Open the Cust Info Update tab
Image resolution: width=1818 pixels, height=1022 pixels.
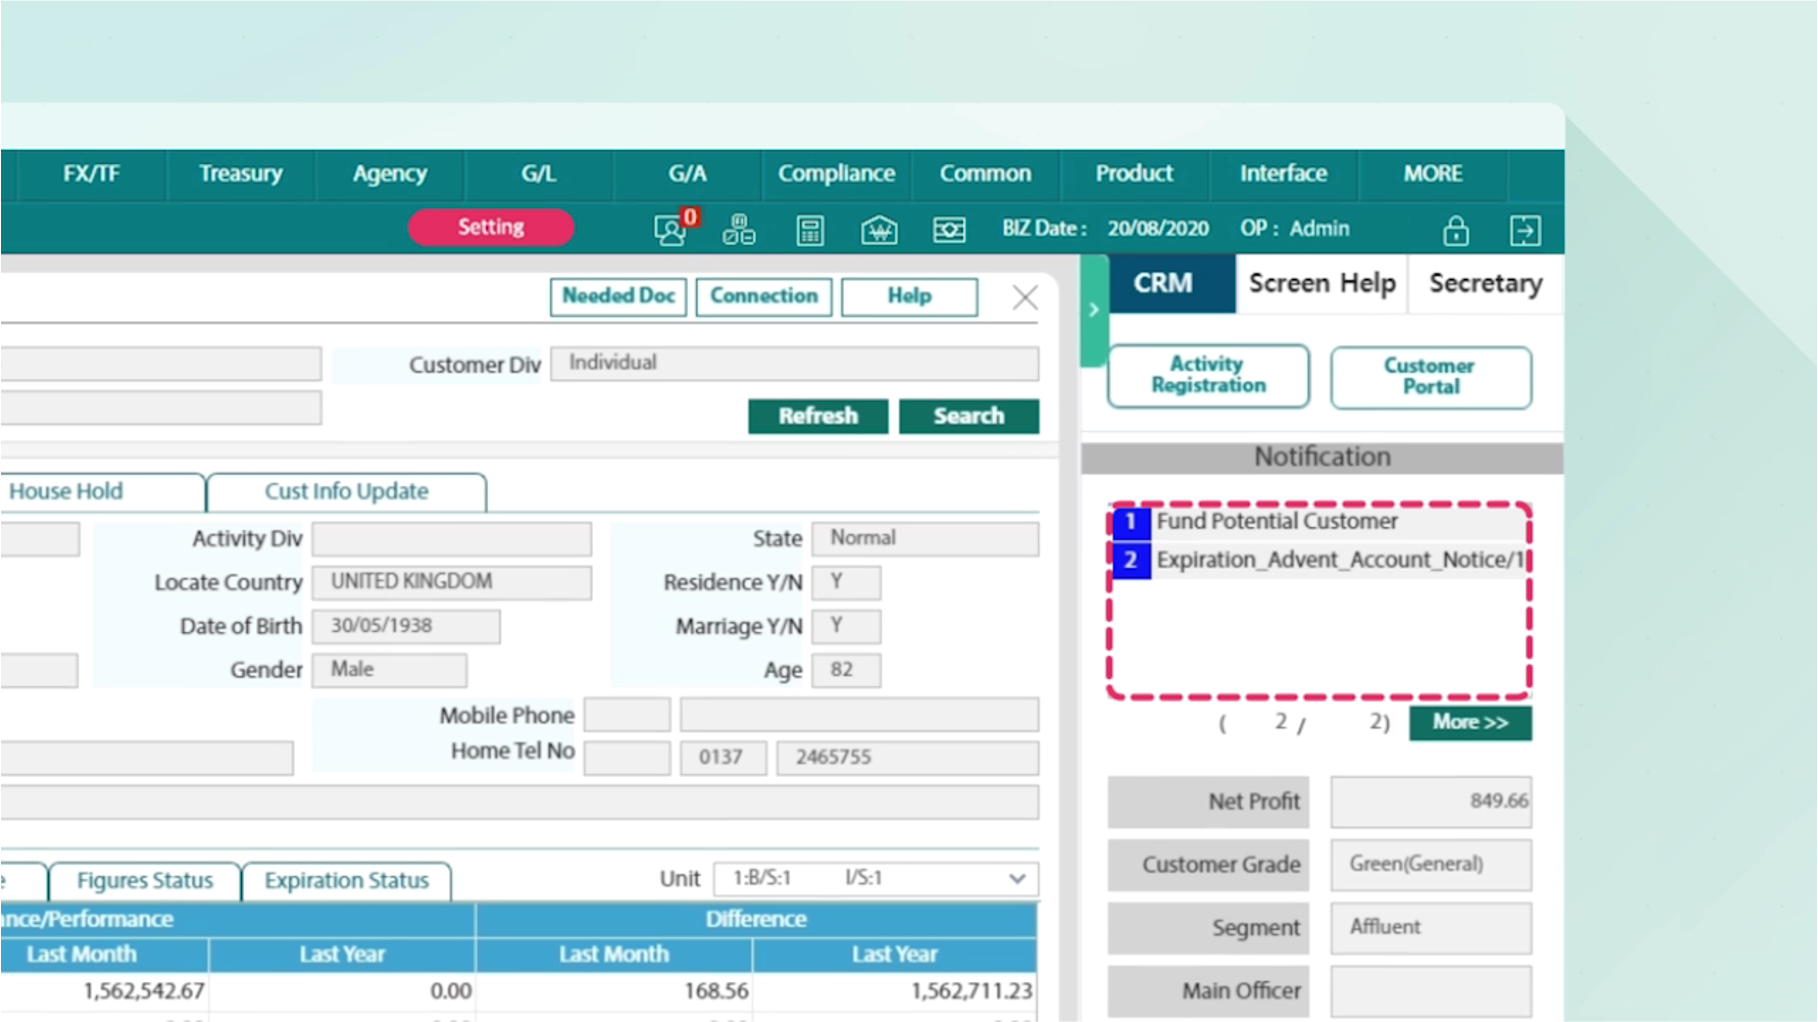point(346,492)
